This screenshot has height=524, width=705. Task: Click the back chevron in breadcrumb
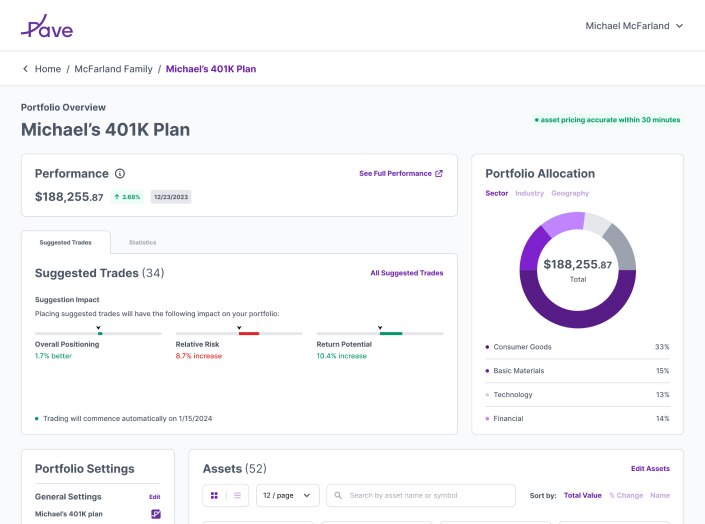pyautogui.click(x=25, y=69)
